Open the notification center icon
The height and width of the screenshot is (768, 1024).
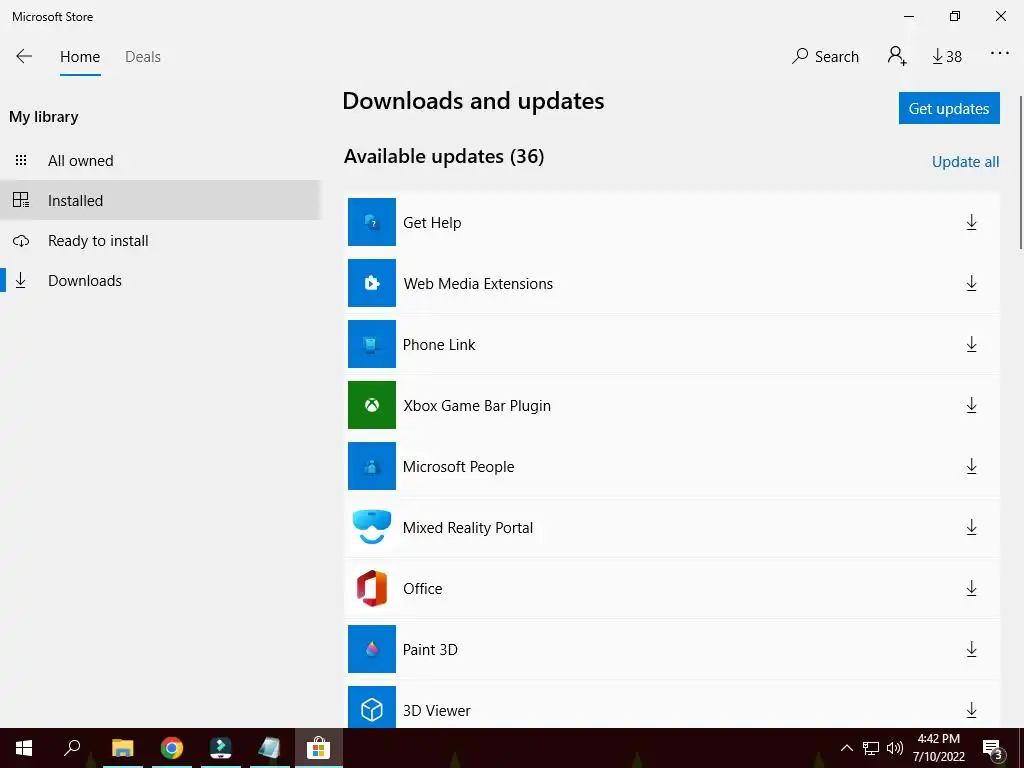993,748
